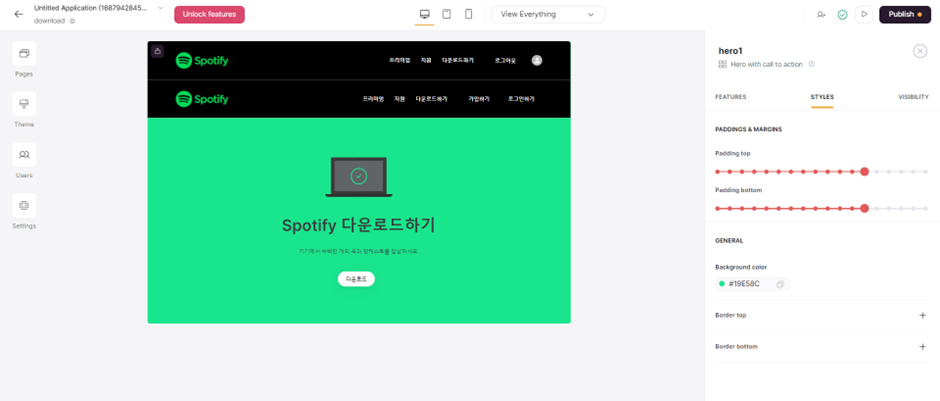The image size is (940, 401).
Task: Click the top header Spotify logo
Action: (x=202, y=61)
